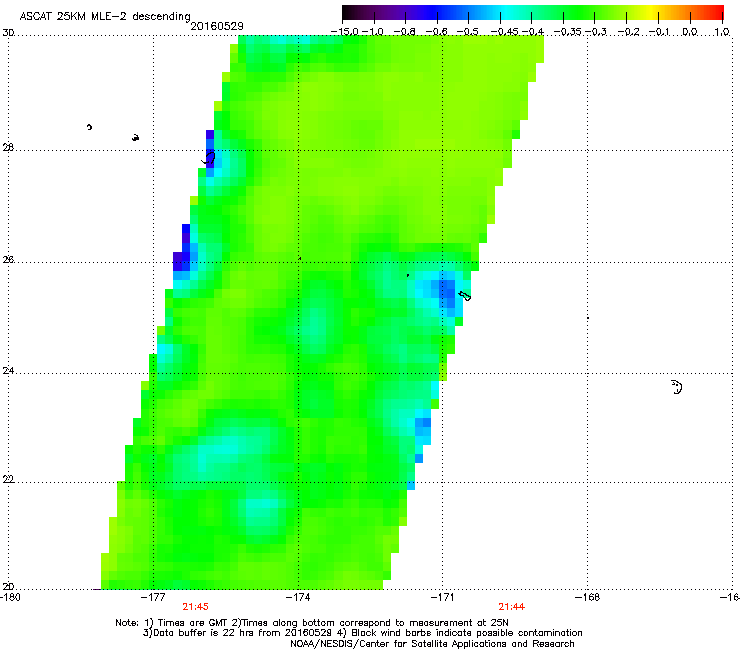This screenshot has height=650, width=740.
Task: Click the colorbar label '0.0'
Action: click(690, 32)
